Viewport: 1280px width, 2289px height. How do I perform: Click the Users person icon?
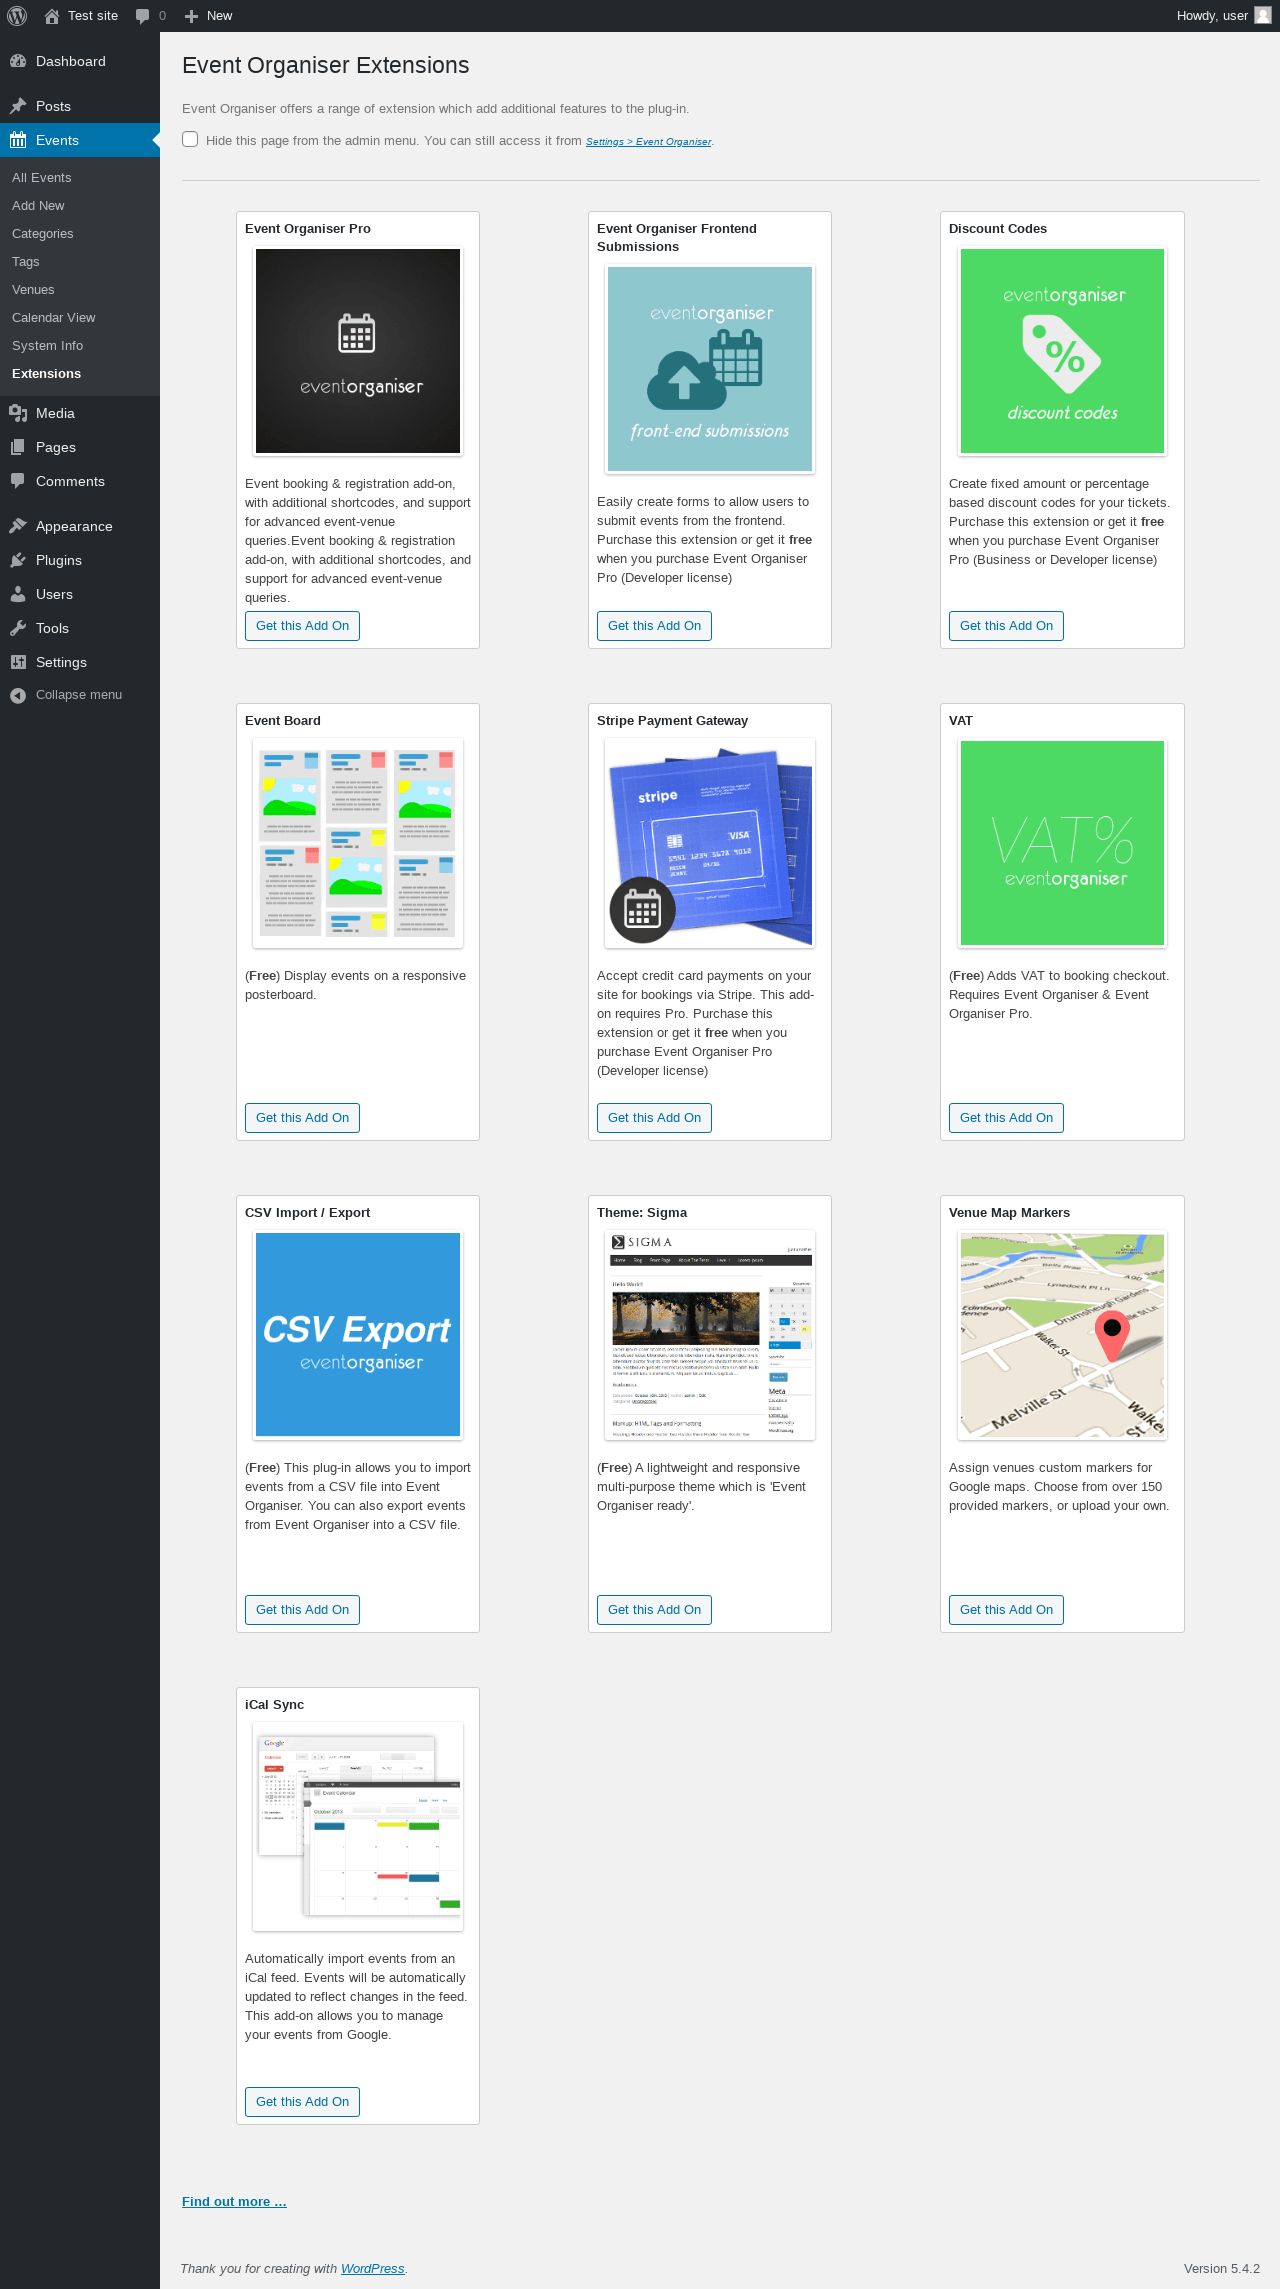[x=18, y=594]
